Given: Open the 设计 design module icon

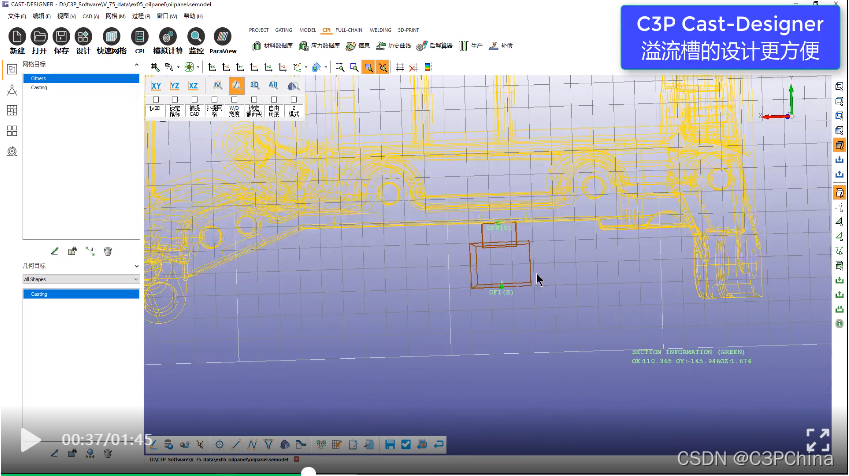Looking at the screenshot, I should [83, 37].
